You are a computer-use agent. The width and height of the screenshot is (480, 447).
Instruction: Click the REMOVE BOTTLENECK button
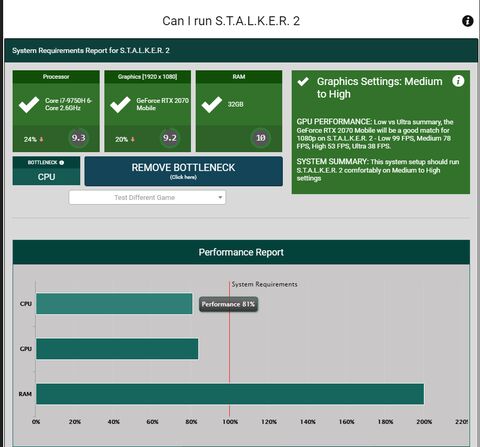183,171
